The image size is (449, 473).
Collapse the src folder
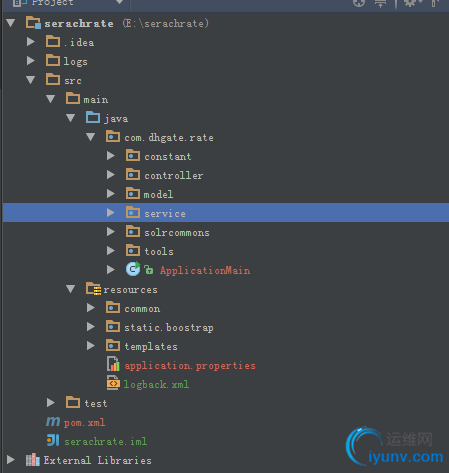31,80
